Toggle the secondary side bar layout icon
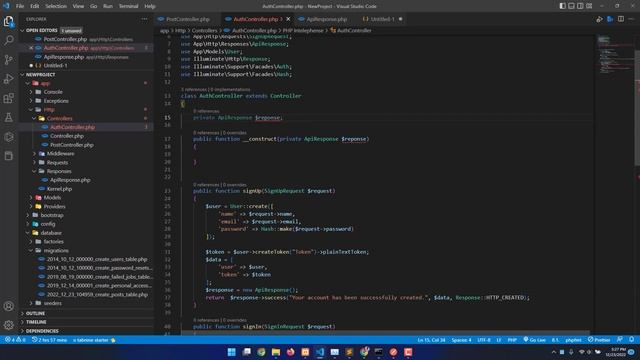The width and height of the screenshot is (640, 360). pos(580,6)
